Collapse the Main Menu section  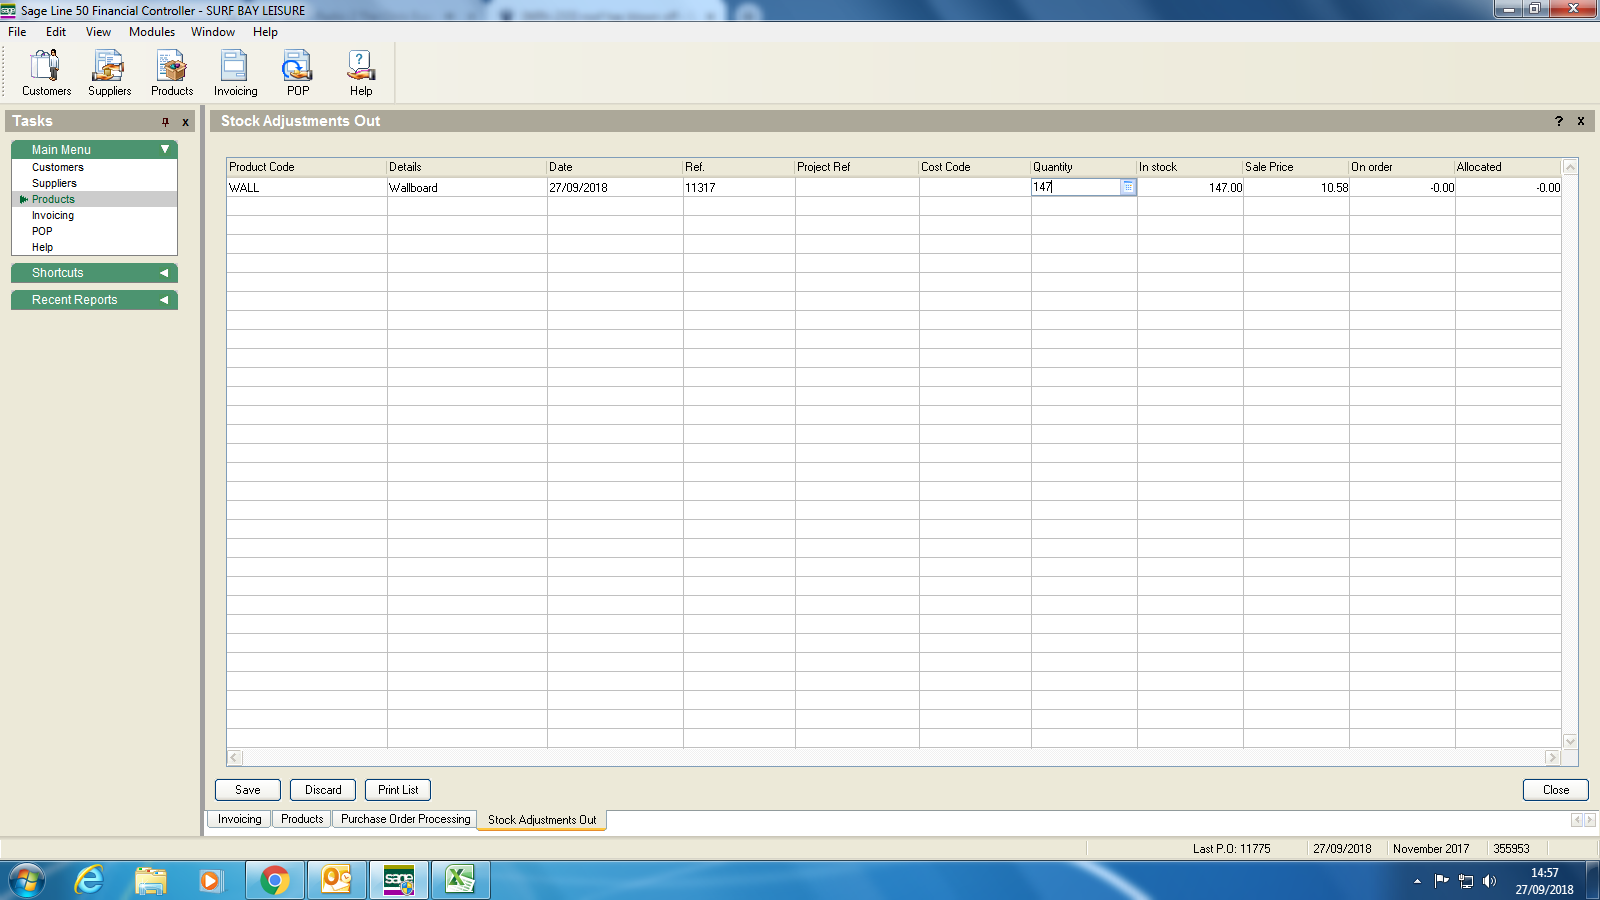pos(165,150)
